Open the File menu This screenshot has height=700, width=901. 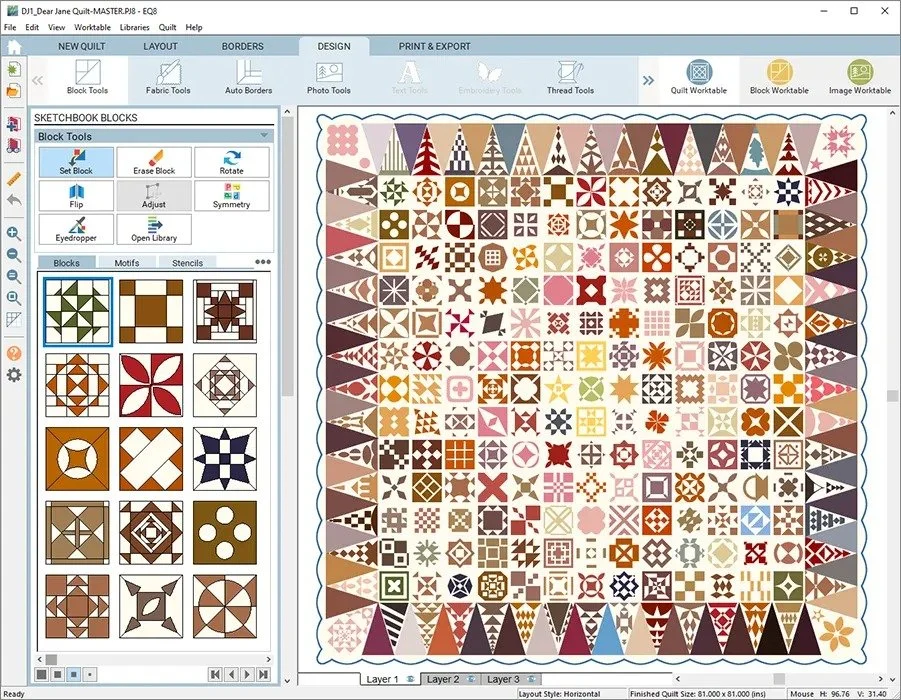[x=10, y=27]
